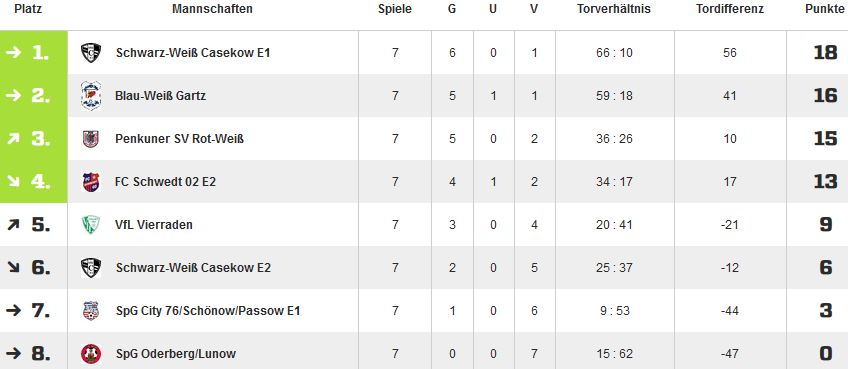Click the VfL Vierraden green club crest
The width and height of the screenshot is (848, 369).
click(x=91, y=225)
